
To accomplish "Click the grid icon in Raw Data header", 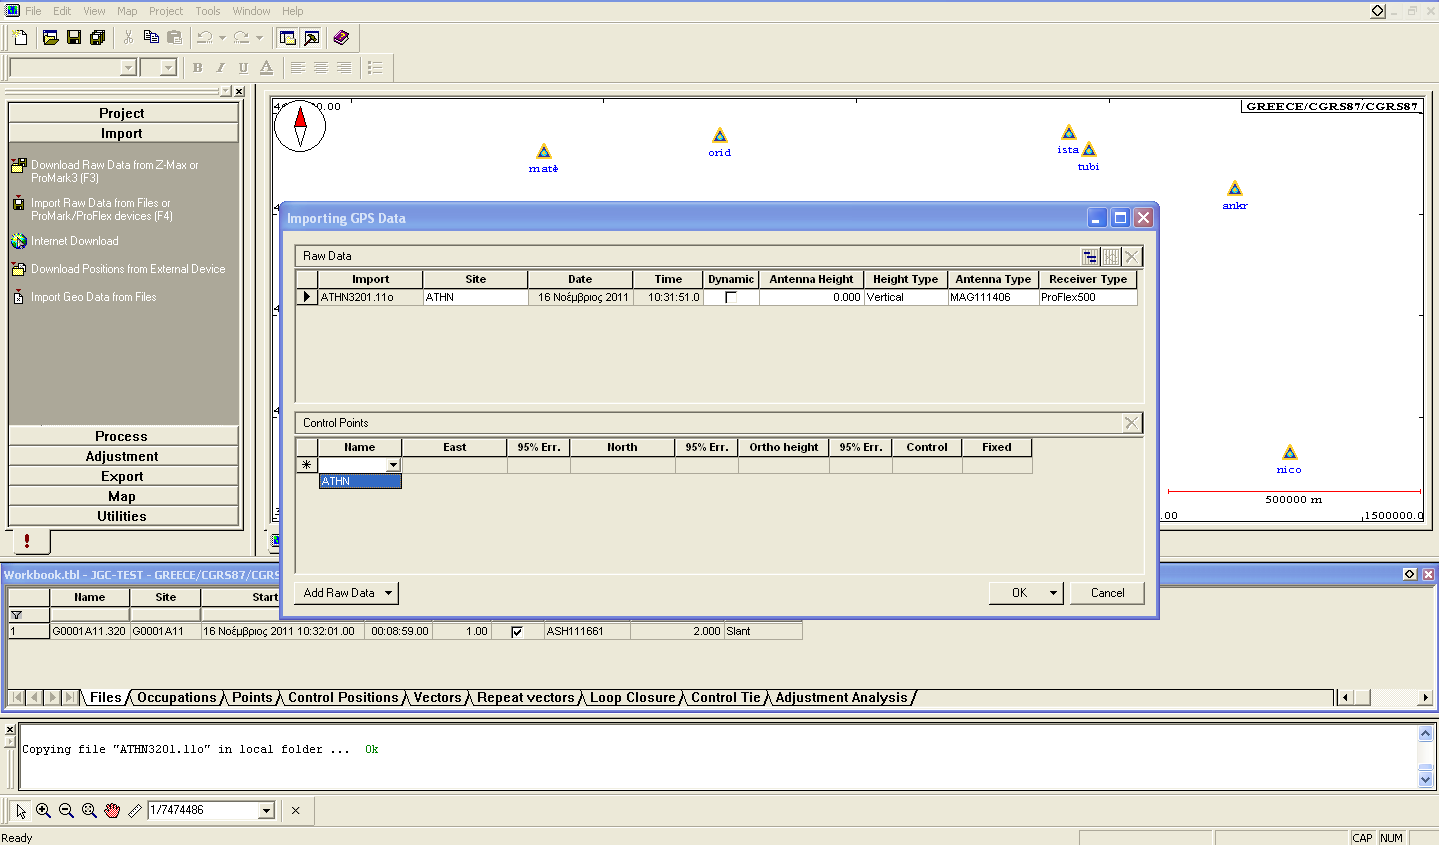I will point(1111,257).
